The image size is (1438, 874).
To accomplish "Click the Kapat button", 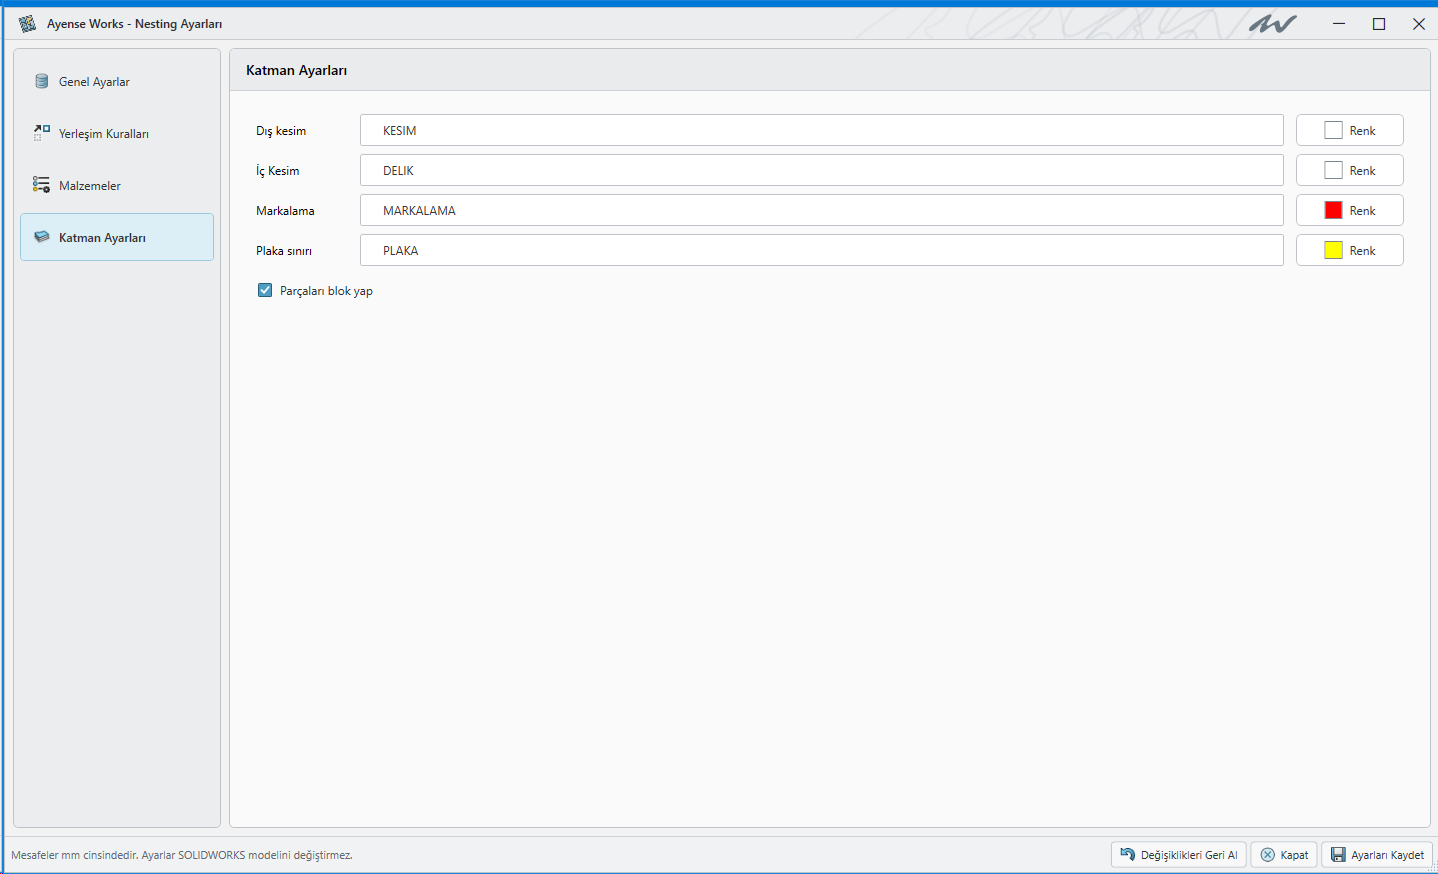I will 1284,854.
